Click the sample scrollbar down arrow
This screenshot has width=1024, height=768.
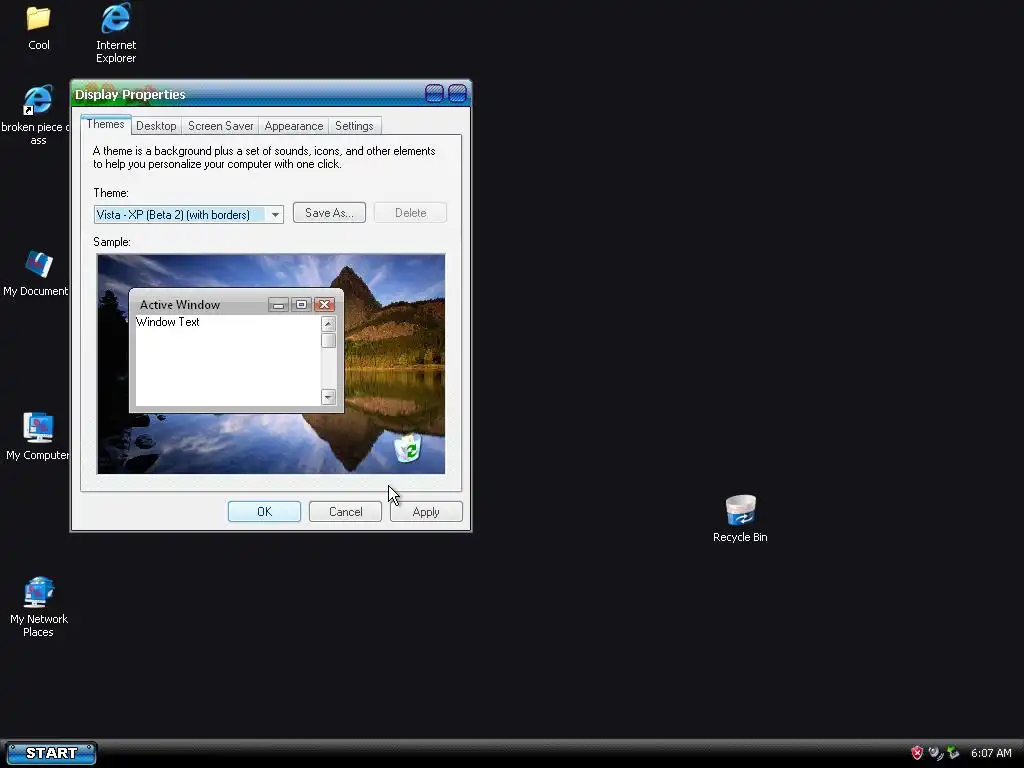[328, 397]
